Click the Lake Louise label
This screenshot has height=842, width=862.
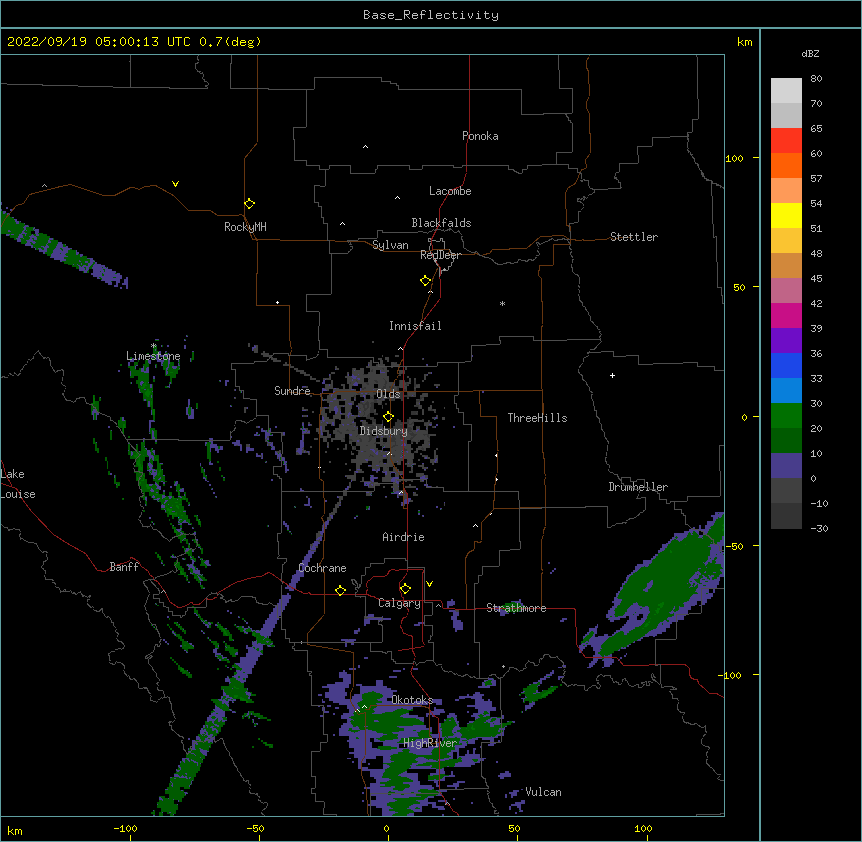[18, 484]
